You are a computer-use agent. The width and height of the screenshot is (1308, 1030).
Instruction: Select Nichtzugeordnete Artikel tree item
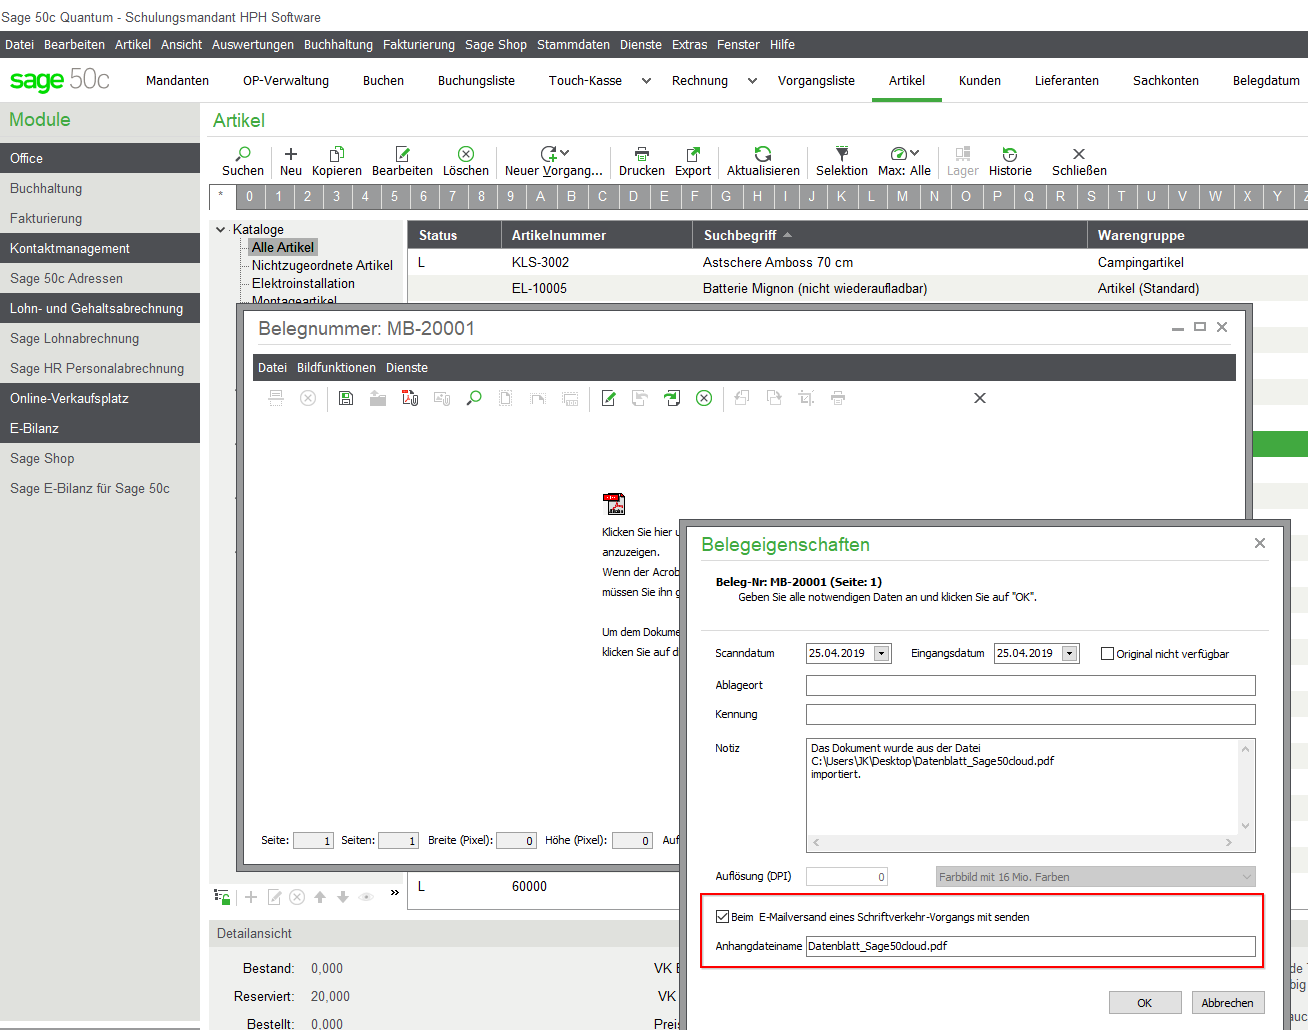click(x=322, y=265)
